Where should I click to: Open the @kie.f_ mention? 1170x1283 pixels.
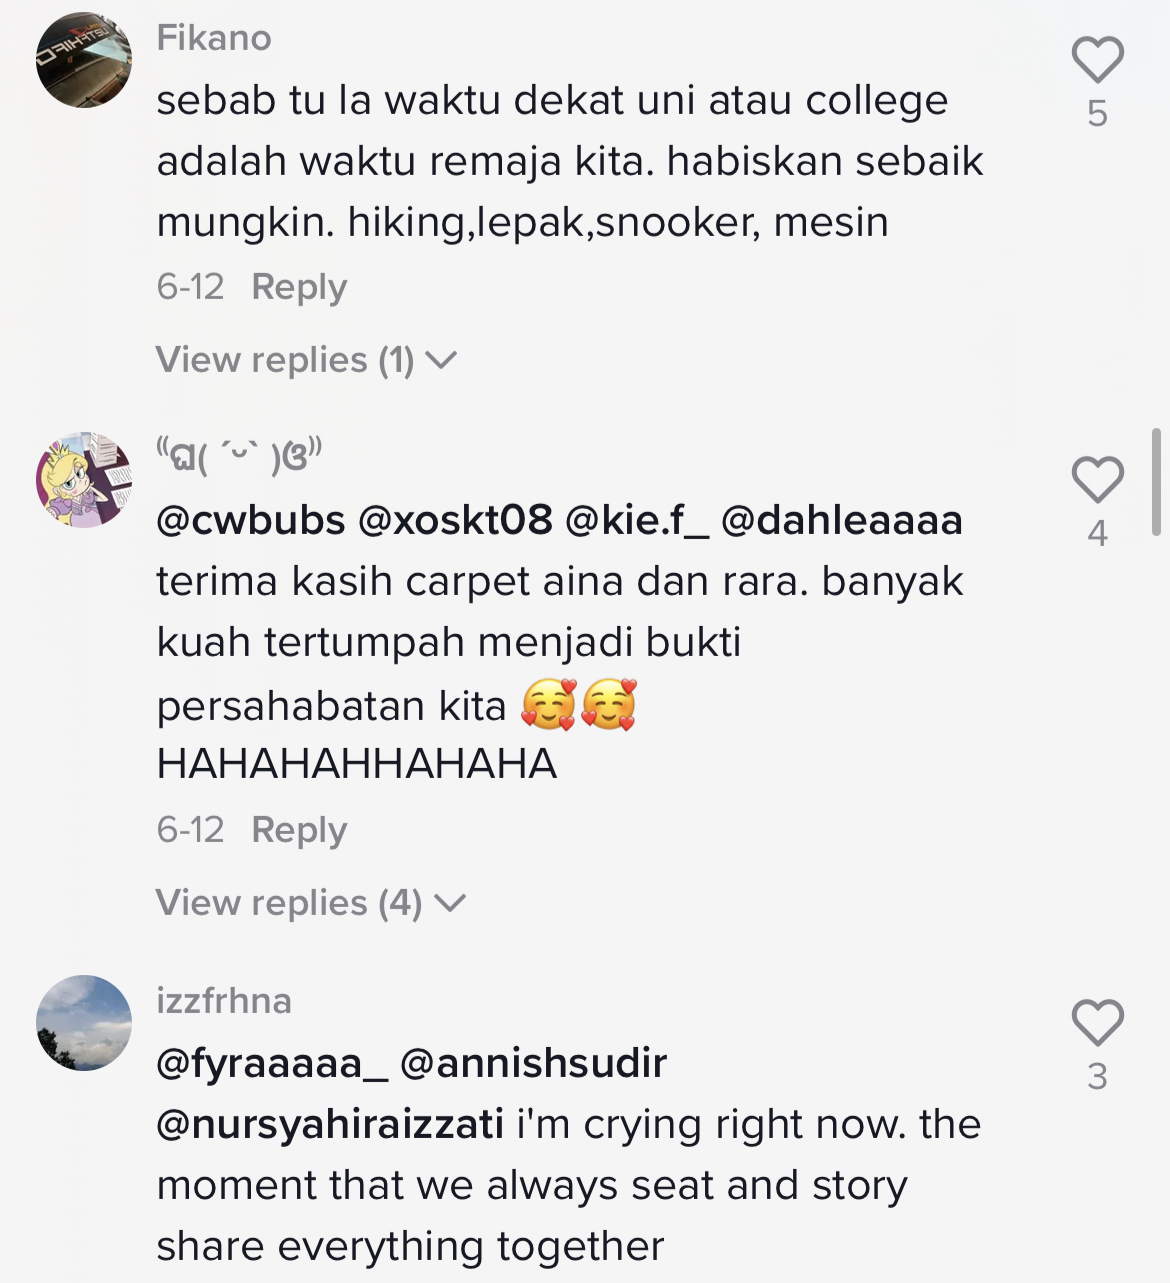[637, 520]
